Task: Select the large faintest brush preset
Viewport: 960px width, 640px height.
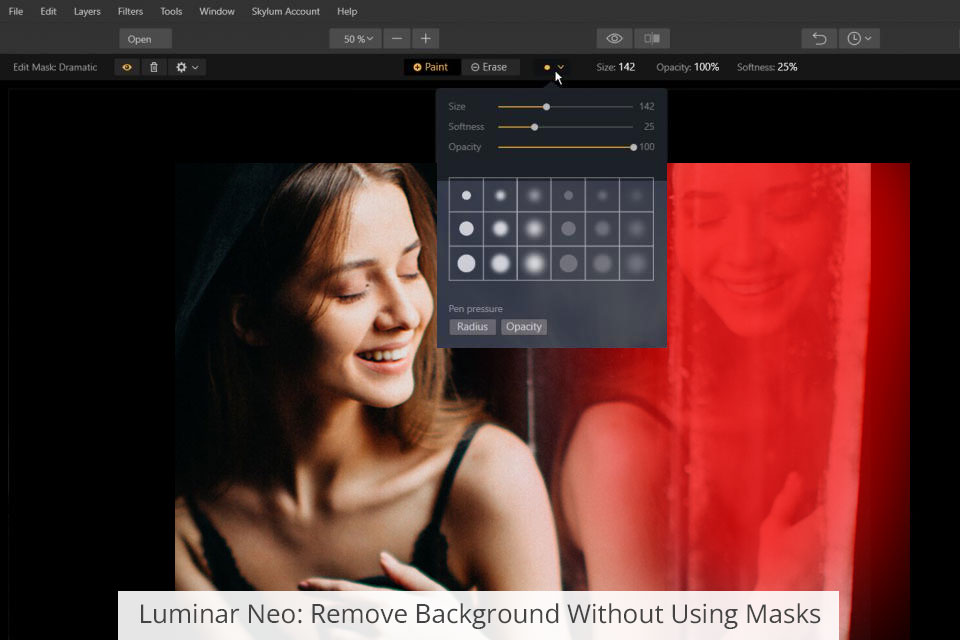Action: [x=637, y=263]
